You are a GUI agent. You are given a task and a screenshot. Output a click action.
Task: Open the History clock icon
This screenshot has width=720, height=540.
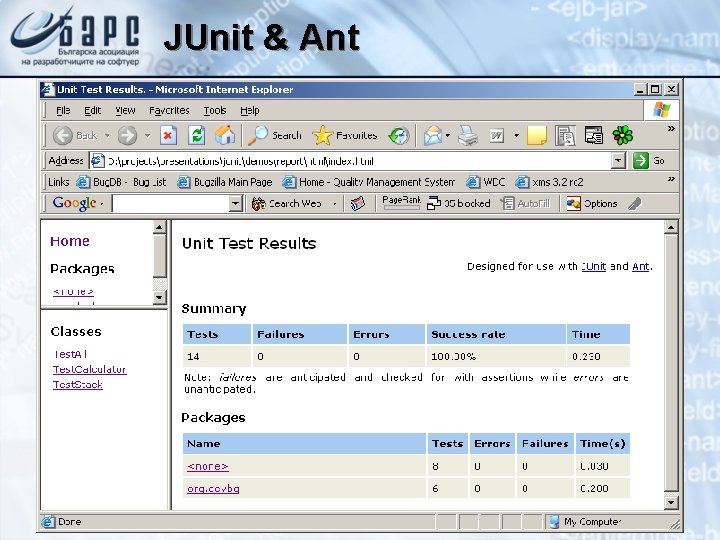(x=399, y=135)
